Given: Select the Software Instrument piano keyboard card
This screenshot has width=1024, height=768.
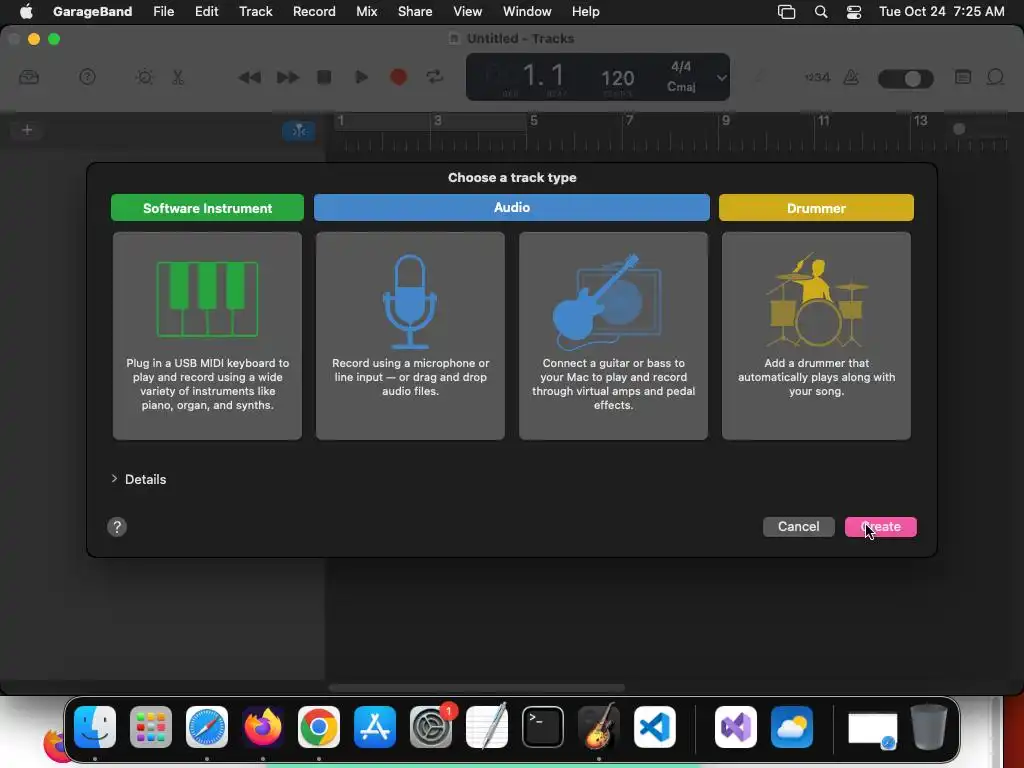Looking at the screenshot, I should (207, 336).
